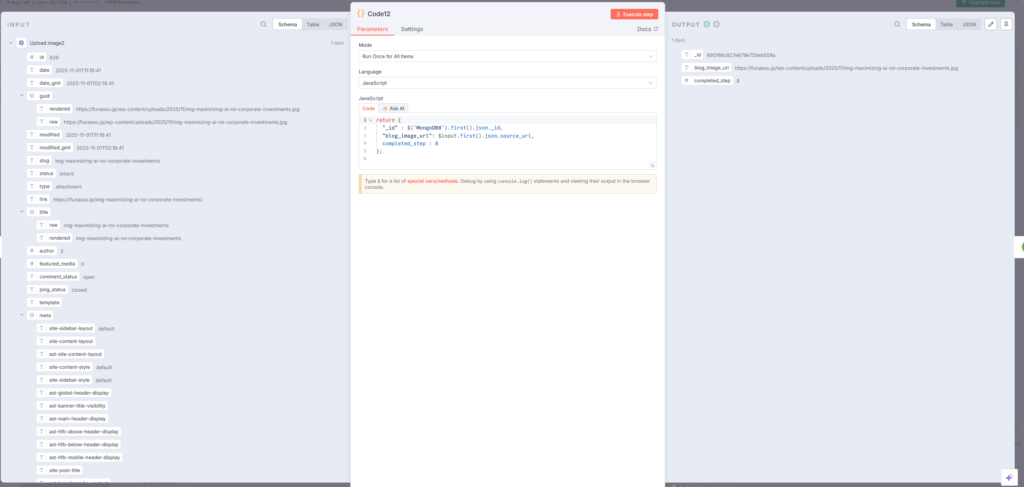This screenshot has height=487, width=1024.
Task: Click the Execute step button
Action: tap(634, 14)
